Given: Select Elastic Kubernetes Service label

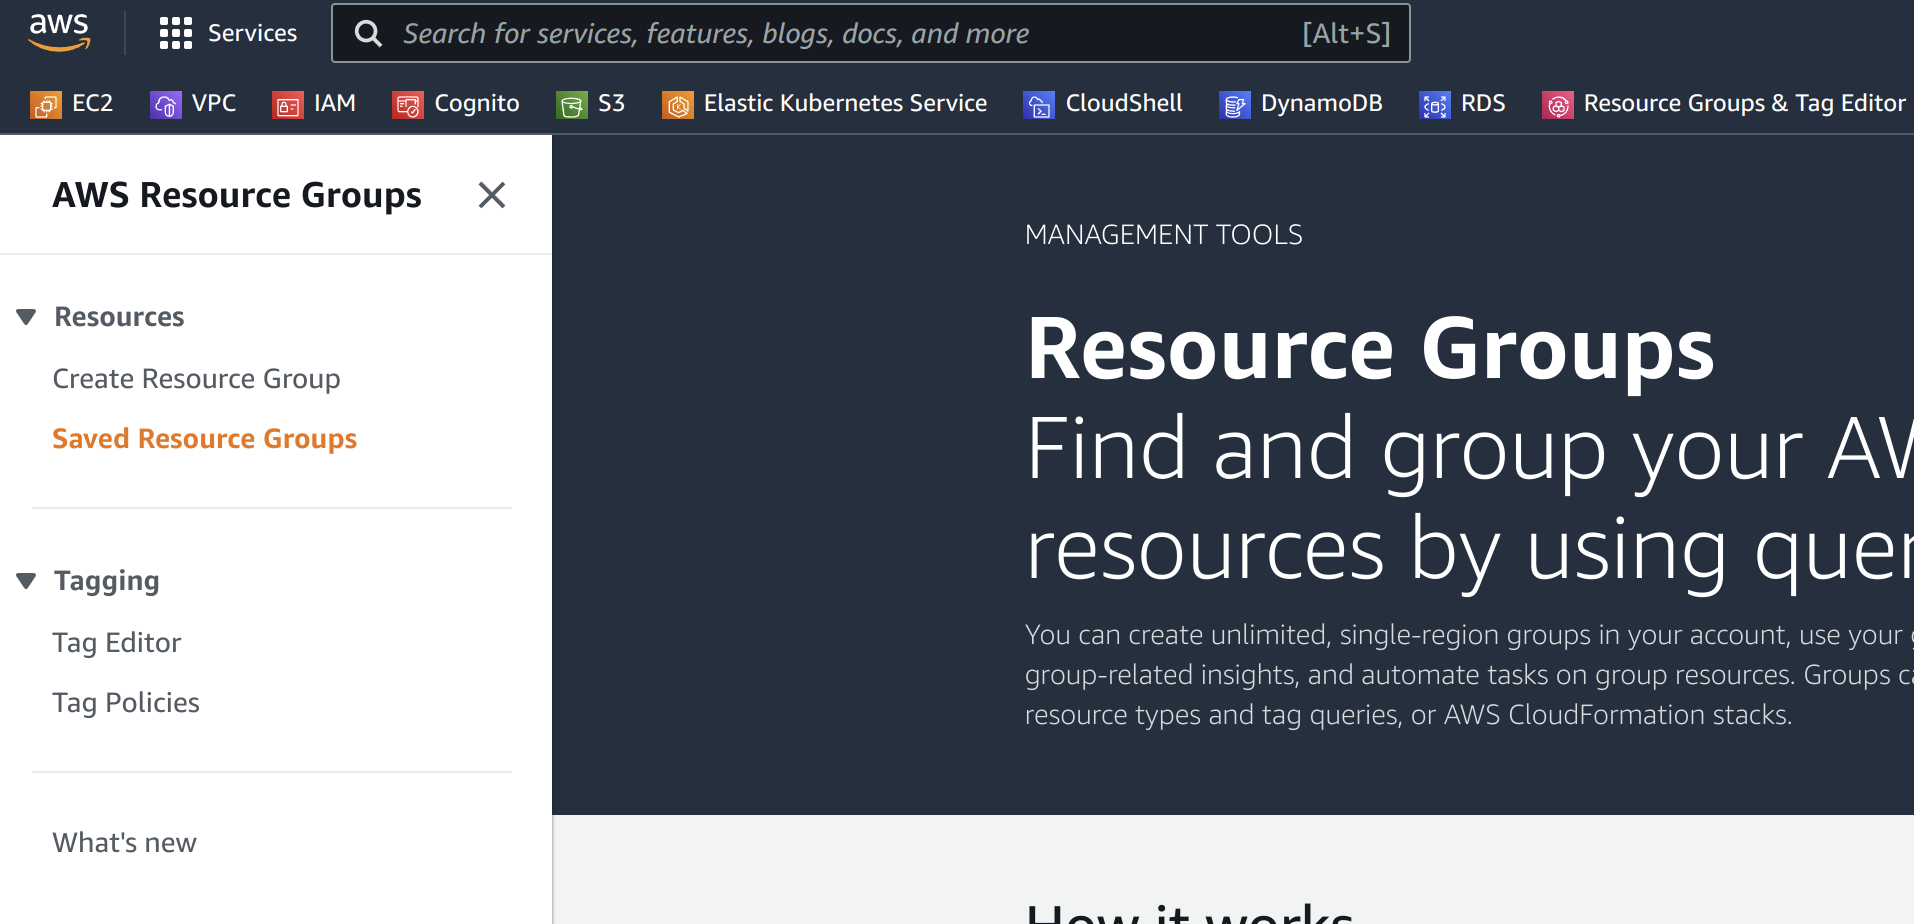Looking at the screenshot, I should point(845,103).
